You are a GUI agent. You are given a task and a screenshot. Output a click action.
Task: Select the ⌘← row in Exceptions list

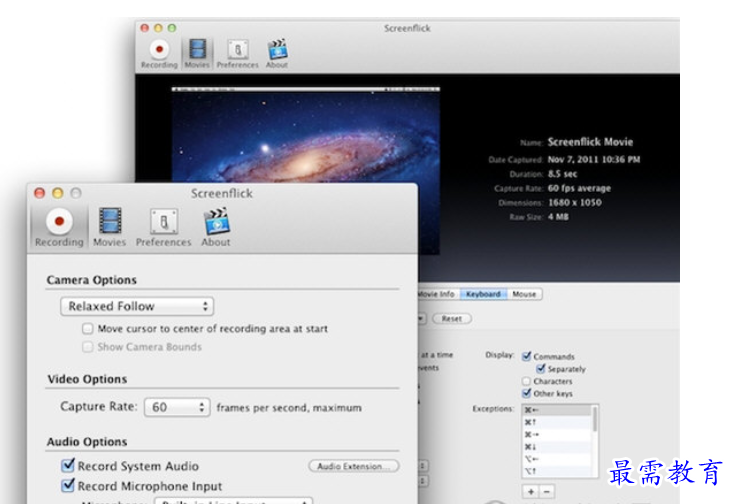(557, 410)
